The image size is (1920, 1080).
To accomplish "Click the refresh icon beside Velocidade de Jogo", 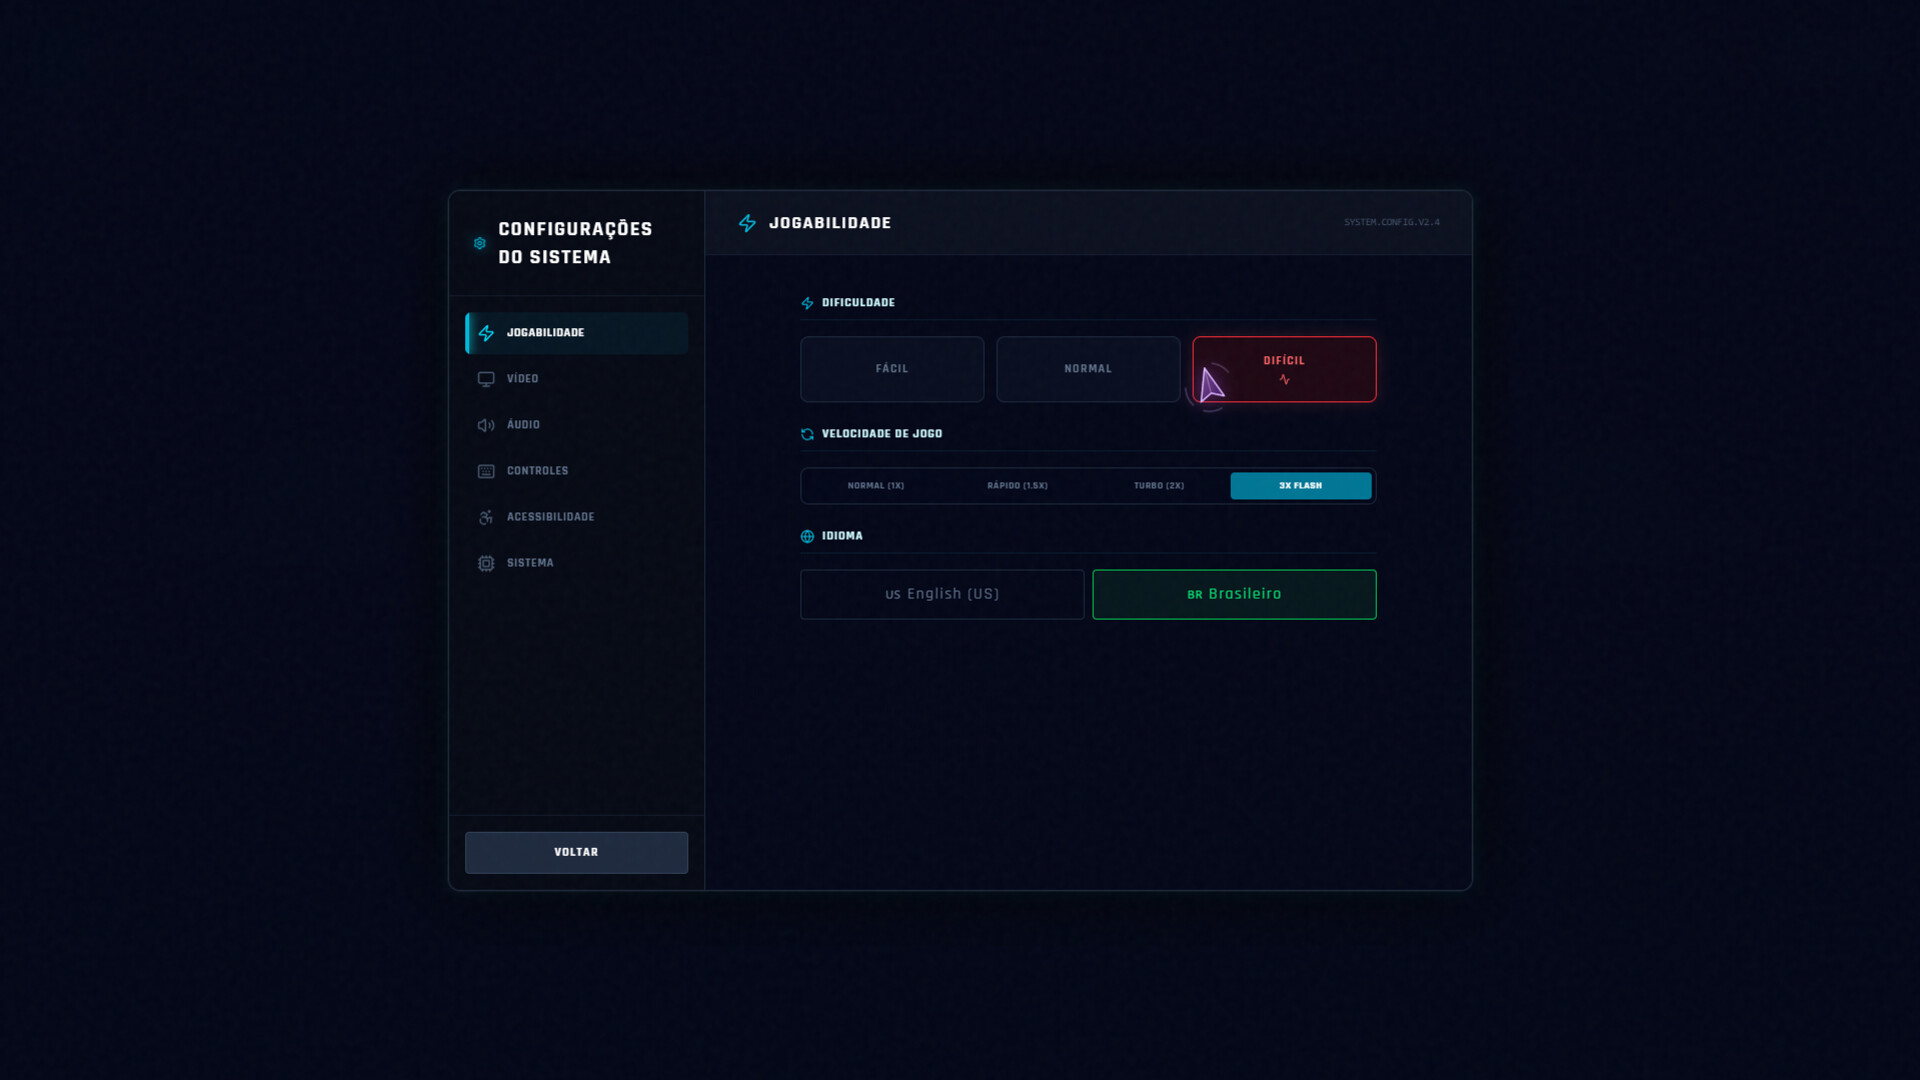I will [x=807, y=434].
